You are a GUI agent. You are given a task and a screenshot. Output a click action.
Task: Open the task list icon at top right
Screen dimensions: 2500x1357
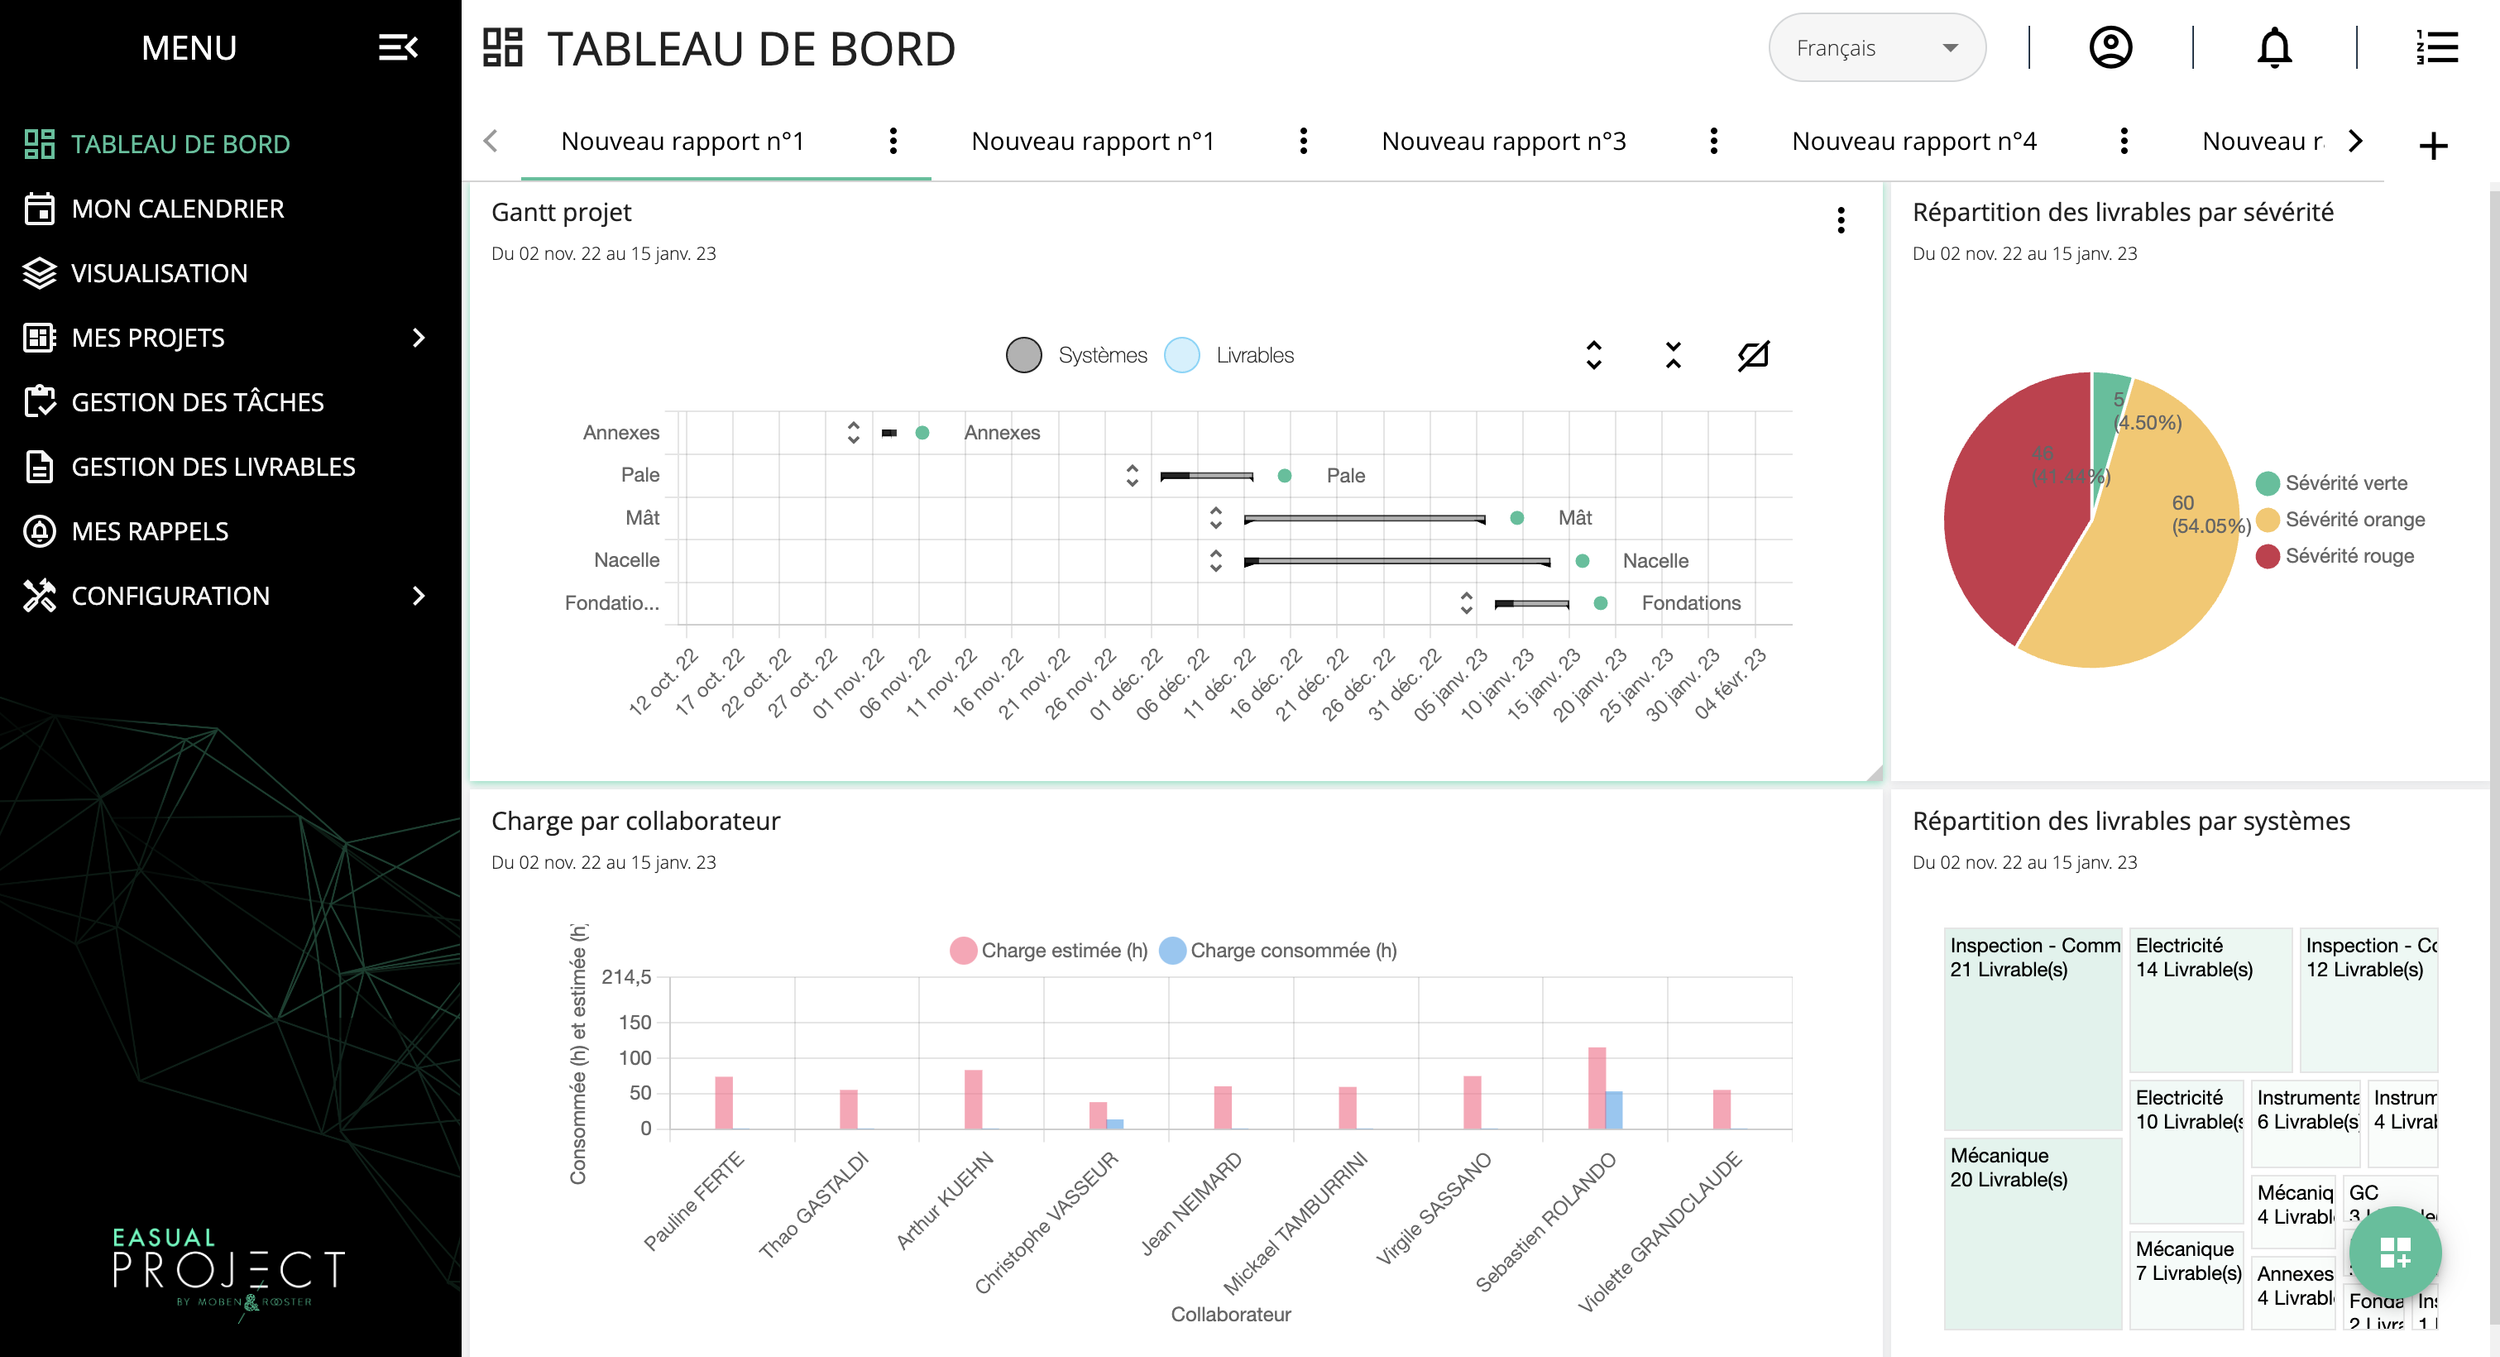(2437, 47)
